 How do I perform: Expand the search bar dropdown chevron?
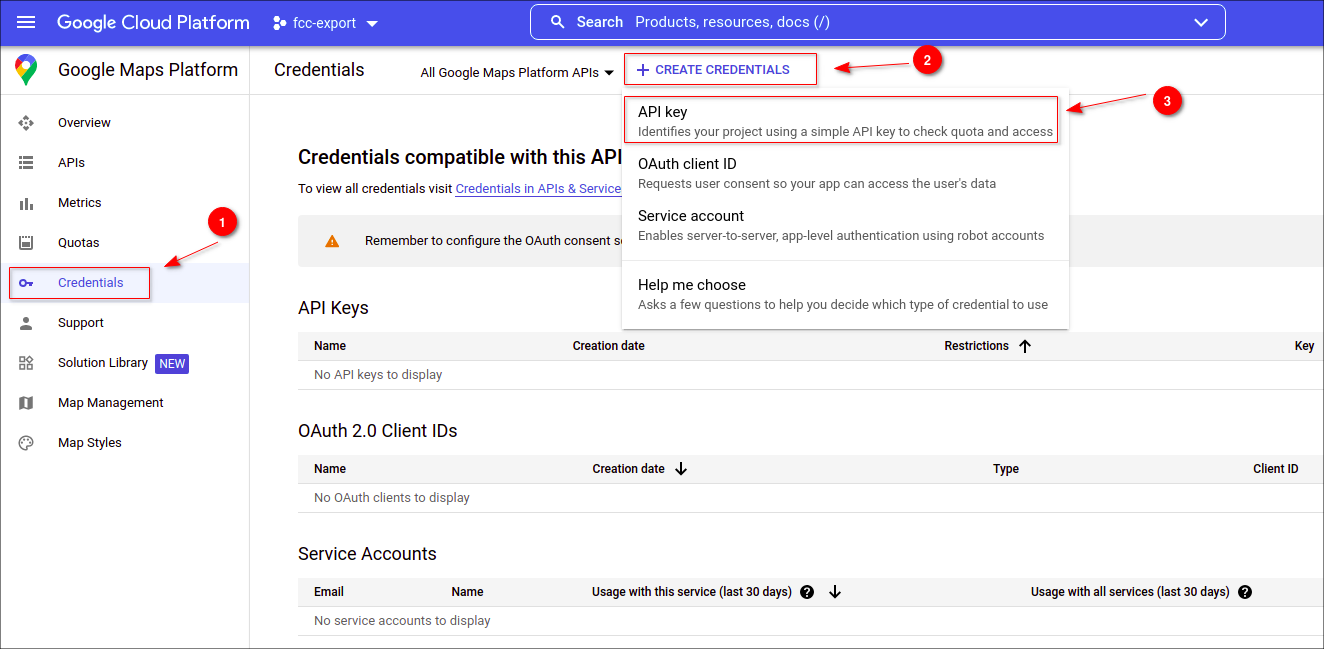1201,23
